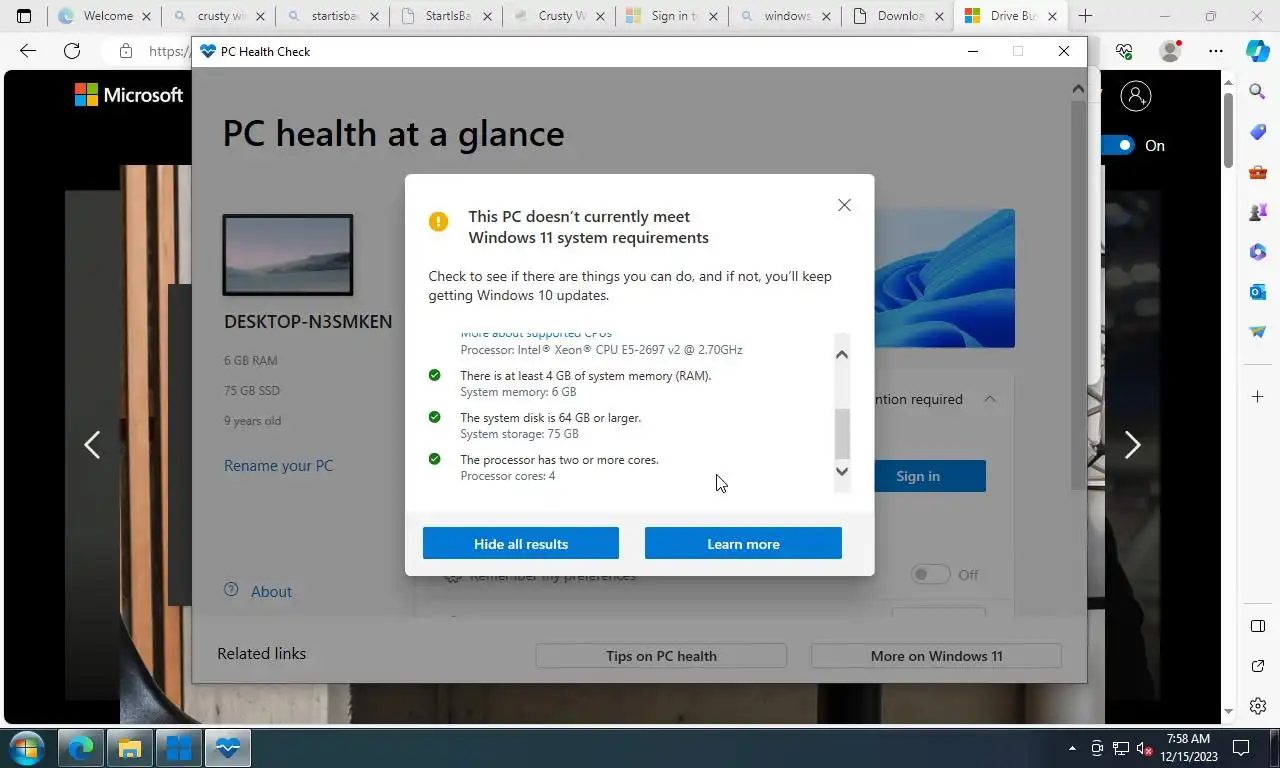Toggle the Remember my preferences switch
The image size is (1280, 768).
coord(930,574)
